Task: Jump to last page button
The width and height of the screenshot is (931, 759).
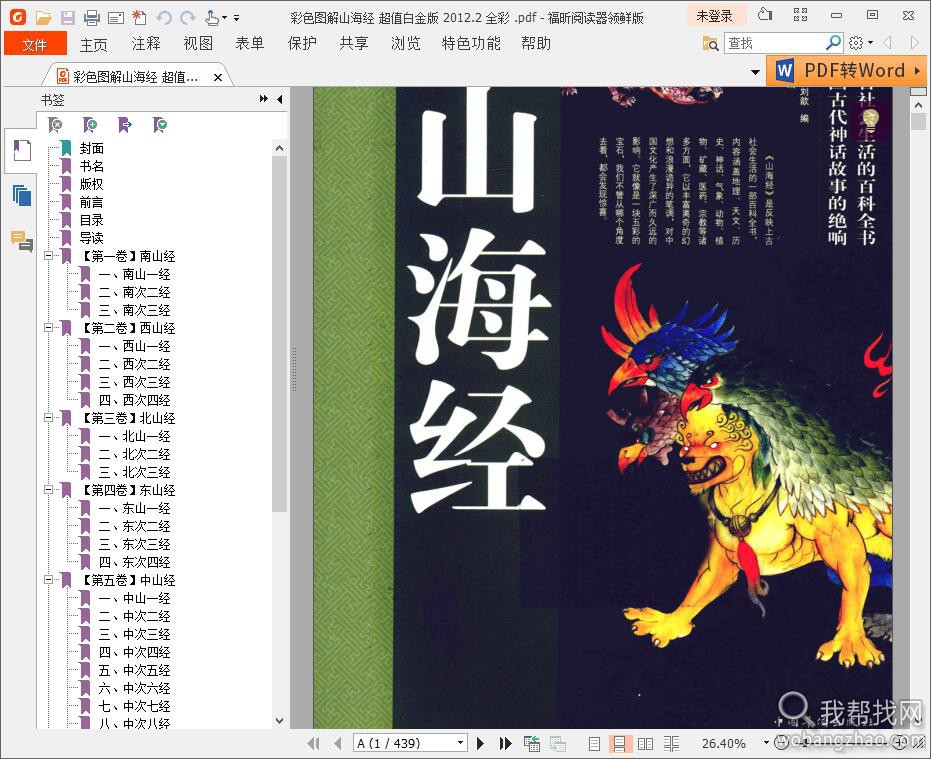Action: (x=505, y=743)
